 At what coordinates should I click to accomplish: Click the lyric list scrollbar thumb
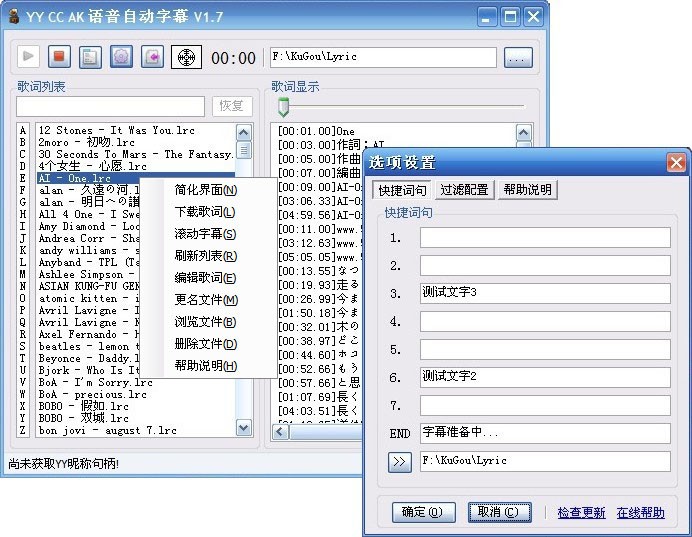click(244, 150)
